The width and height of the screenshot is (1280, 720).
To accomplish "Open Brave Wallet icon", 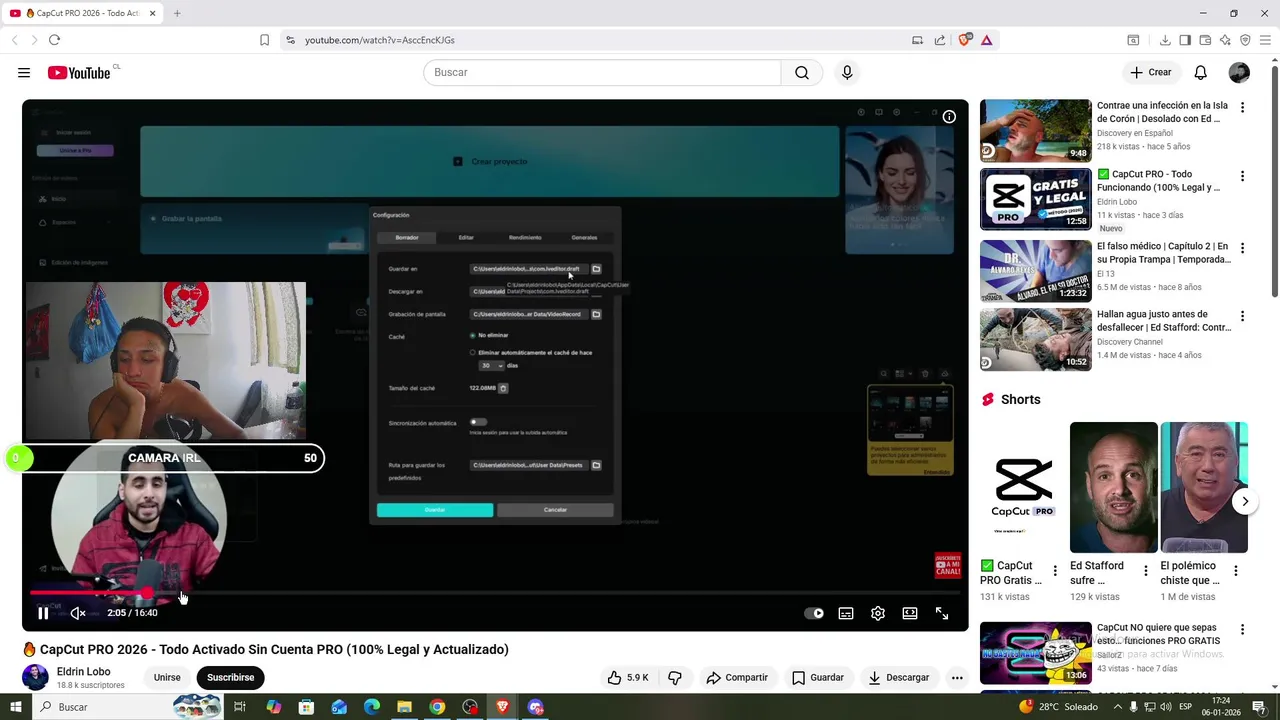I will pyautogui.click(x=1205, y=40).
